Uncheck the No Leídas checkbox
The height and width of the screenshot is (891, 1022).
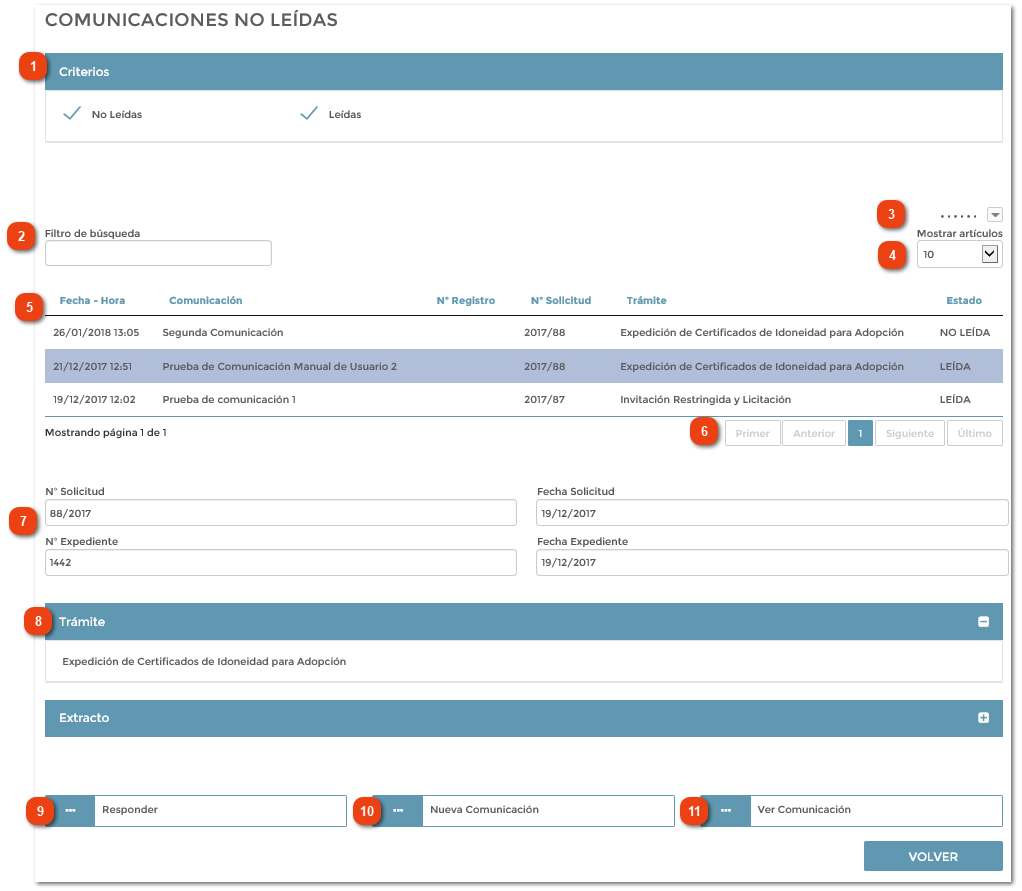click(x=71, y=113)
